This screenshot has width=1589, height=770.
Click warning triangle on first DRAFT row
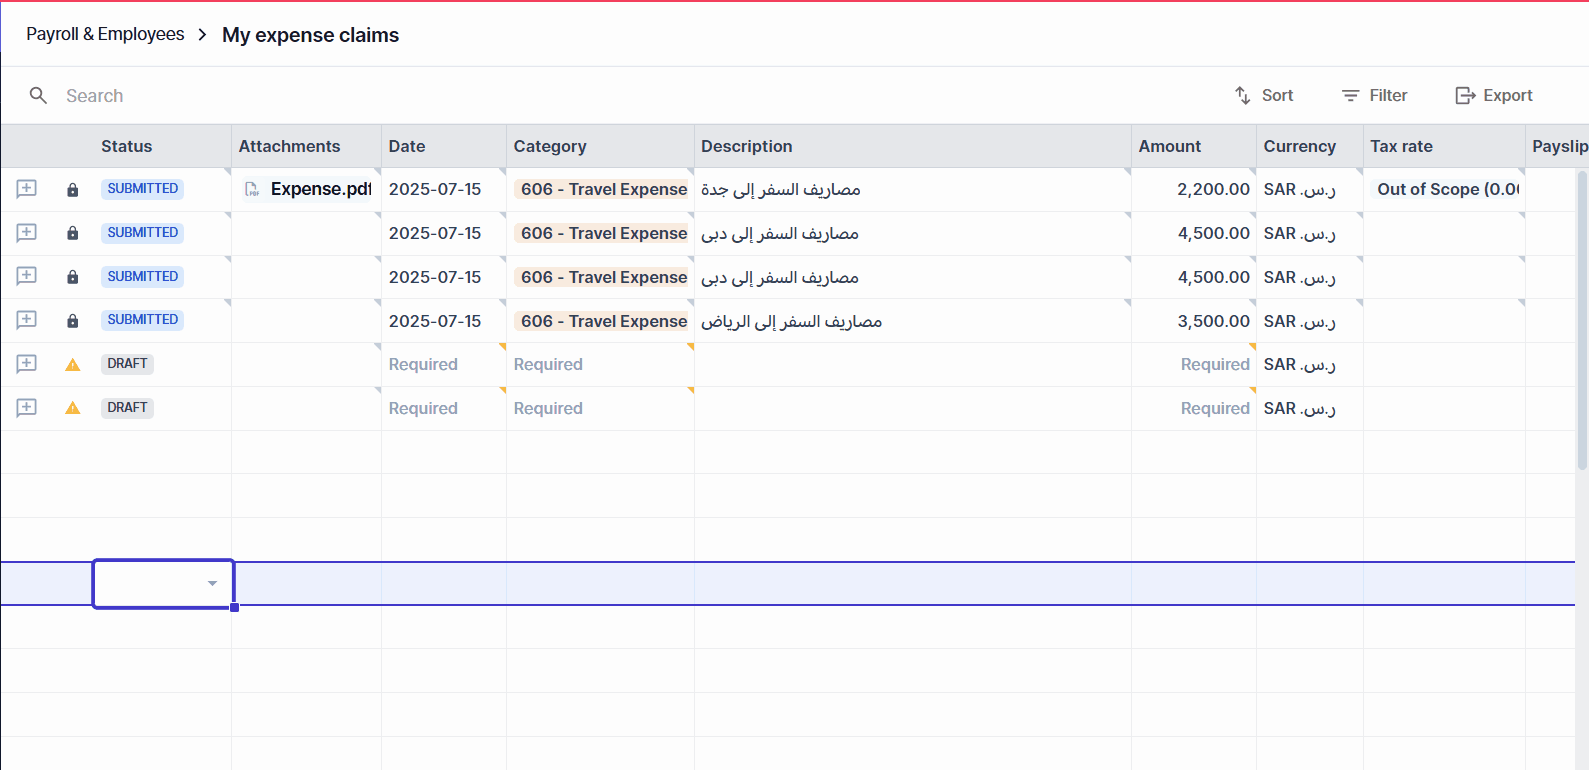pos(72,365)
